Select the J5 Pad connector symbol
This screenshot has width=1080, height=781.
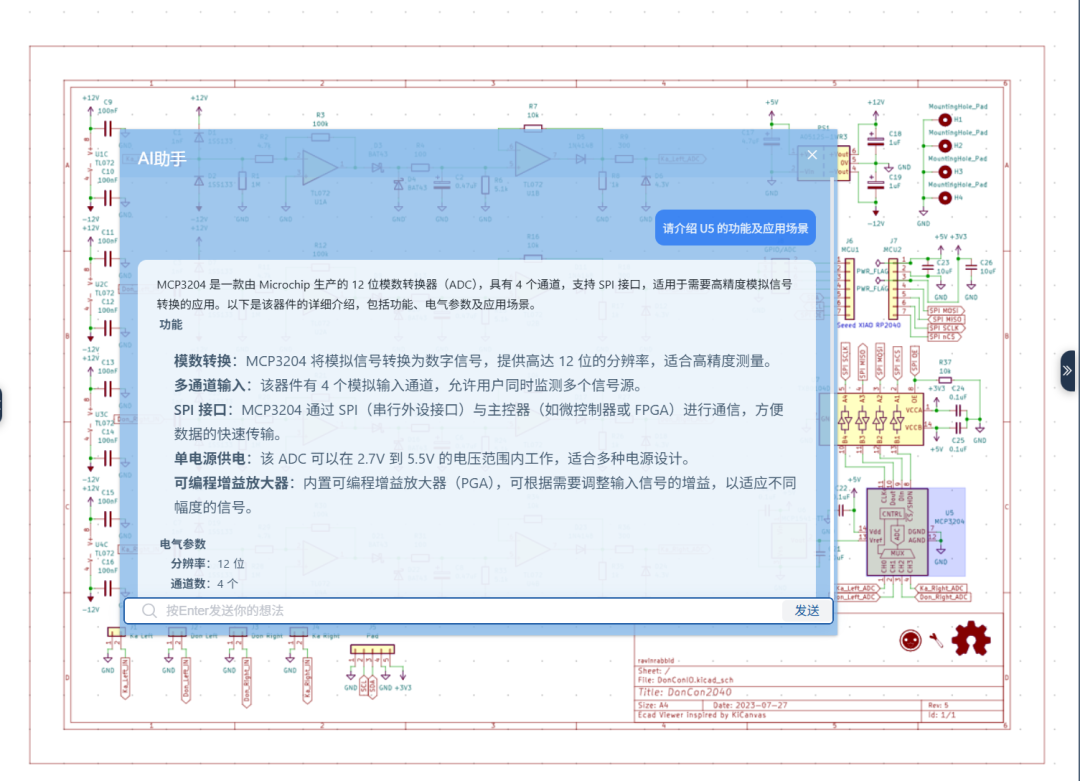coord(372,649)
